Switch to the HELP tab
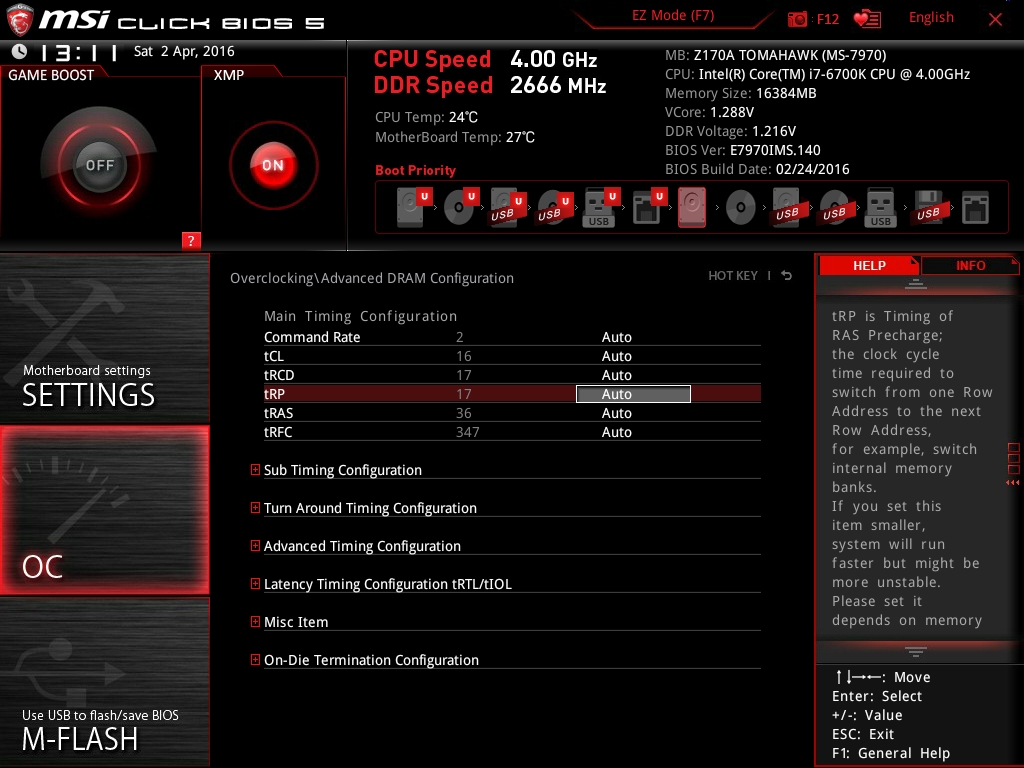 tap(869, 265)
